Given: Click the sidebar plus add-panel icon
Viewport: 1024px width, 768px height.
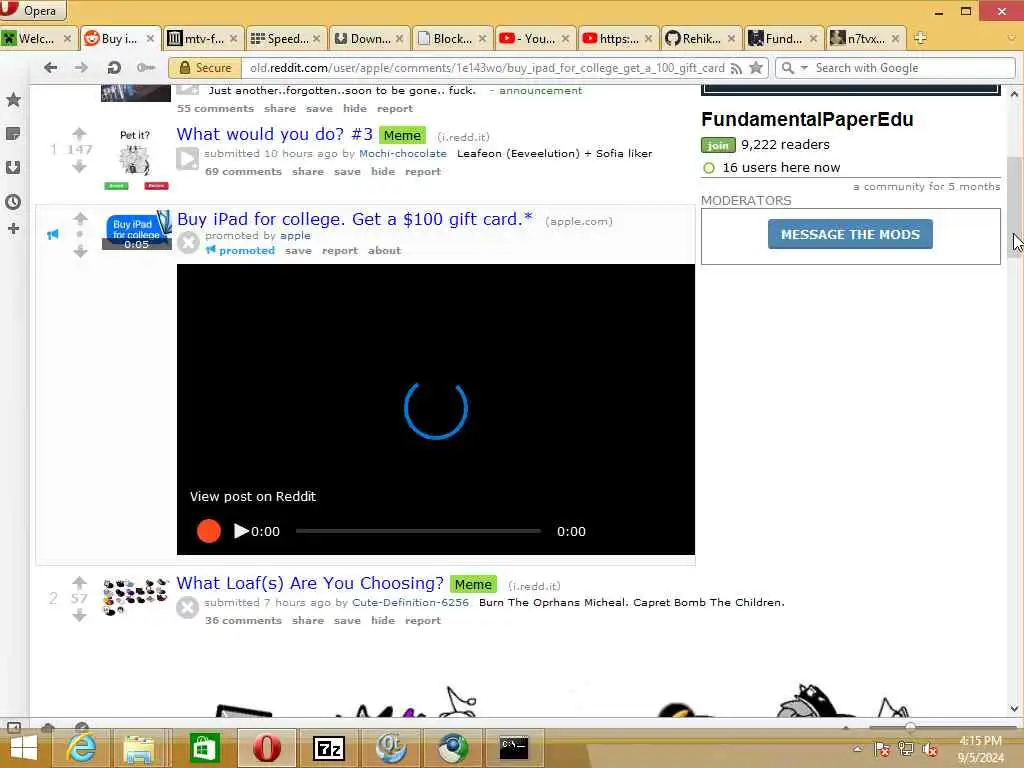Looking at the screenshot, I should coord(13,229).
